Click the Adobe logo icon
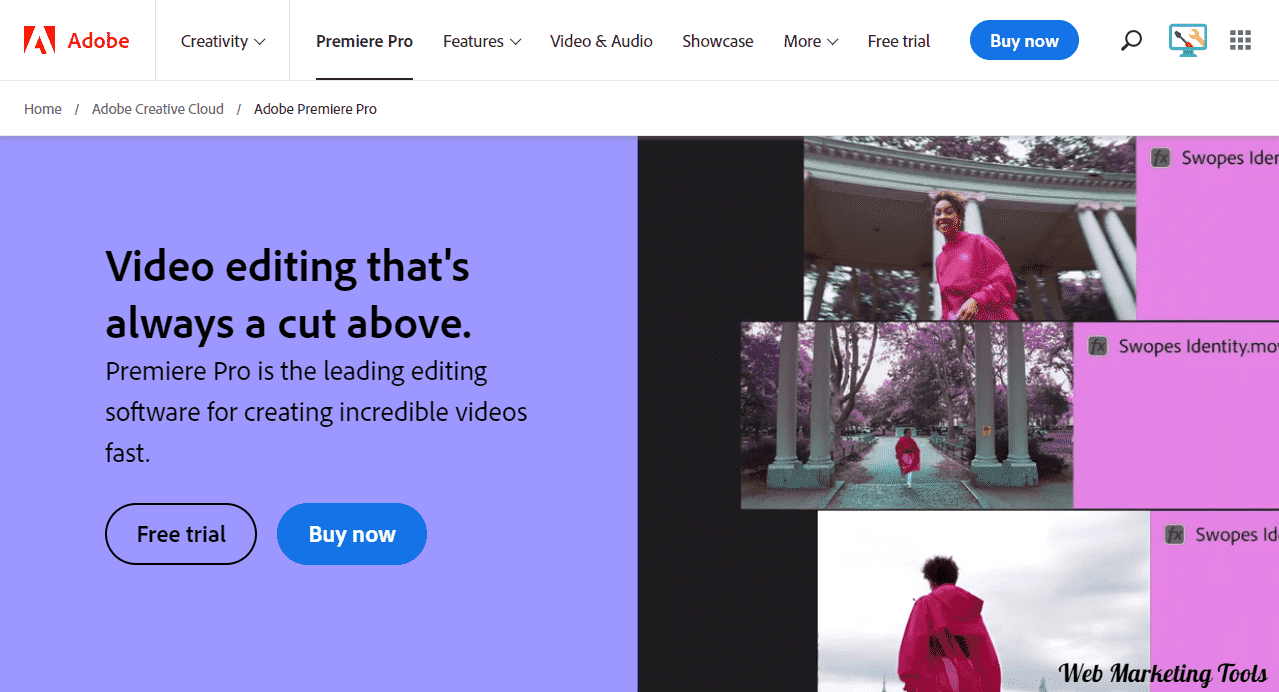Screen dimensions: 1279x692 [x=40, y=41]
